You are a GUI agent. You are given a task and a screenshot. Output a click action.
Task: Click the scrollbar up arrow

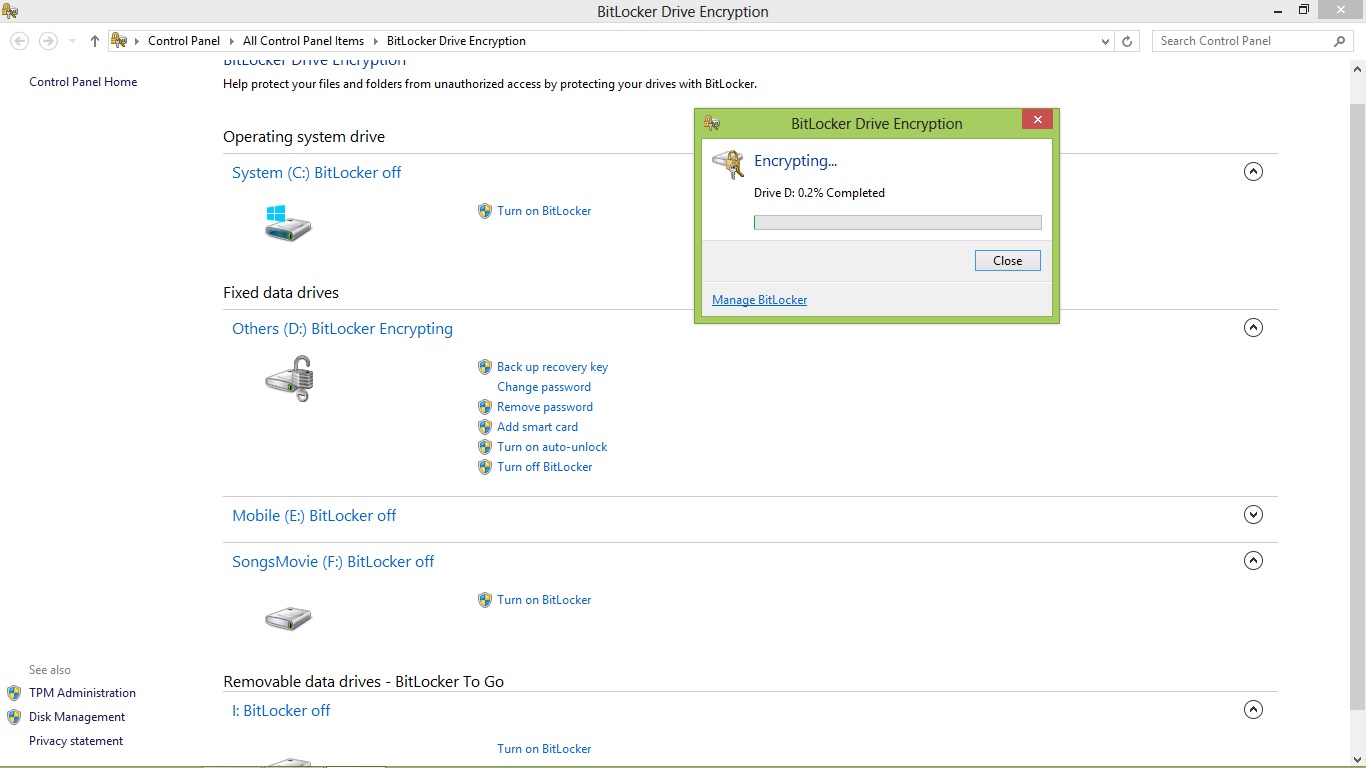(1357, 70)
